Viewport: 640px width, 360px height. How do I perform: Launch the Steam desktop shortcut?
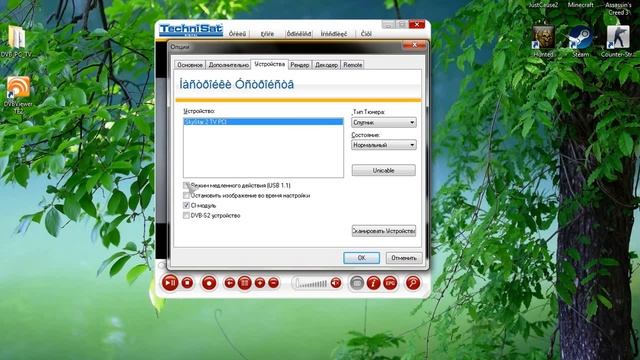(580, 41)
